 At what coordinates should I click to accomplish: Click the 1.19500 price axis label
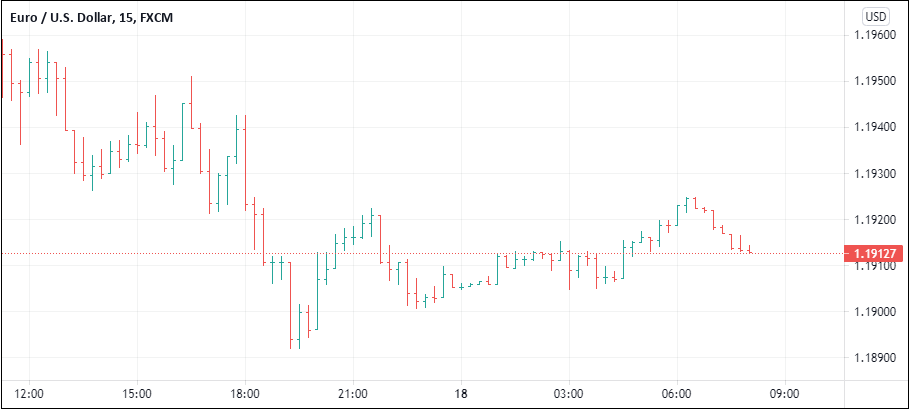point(874,81)
